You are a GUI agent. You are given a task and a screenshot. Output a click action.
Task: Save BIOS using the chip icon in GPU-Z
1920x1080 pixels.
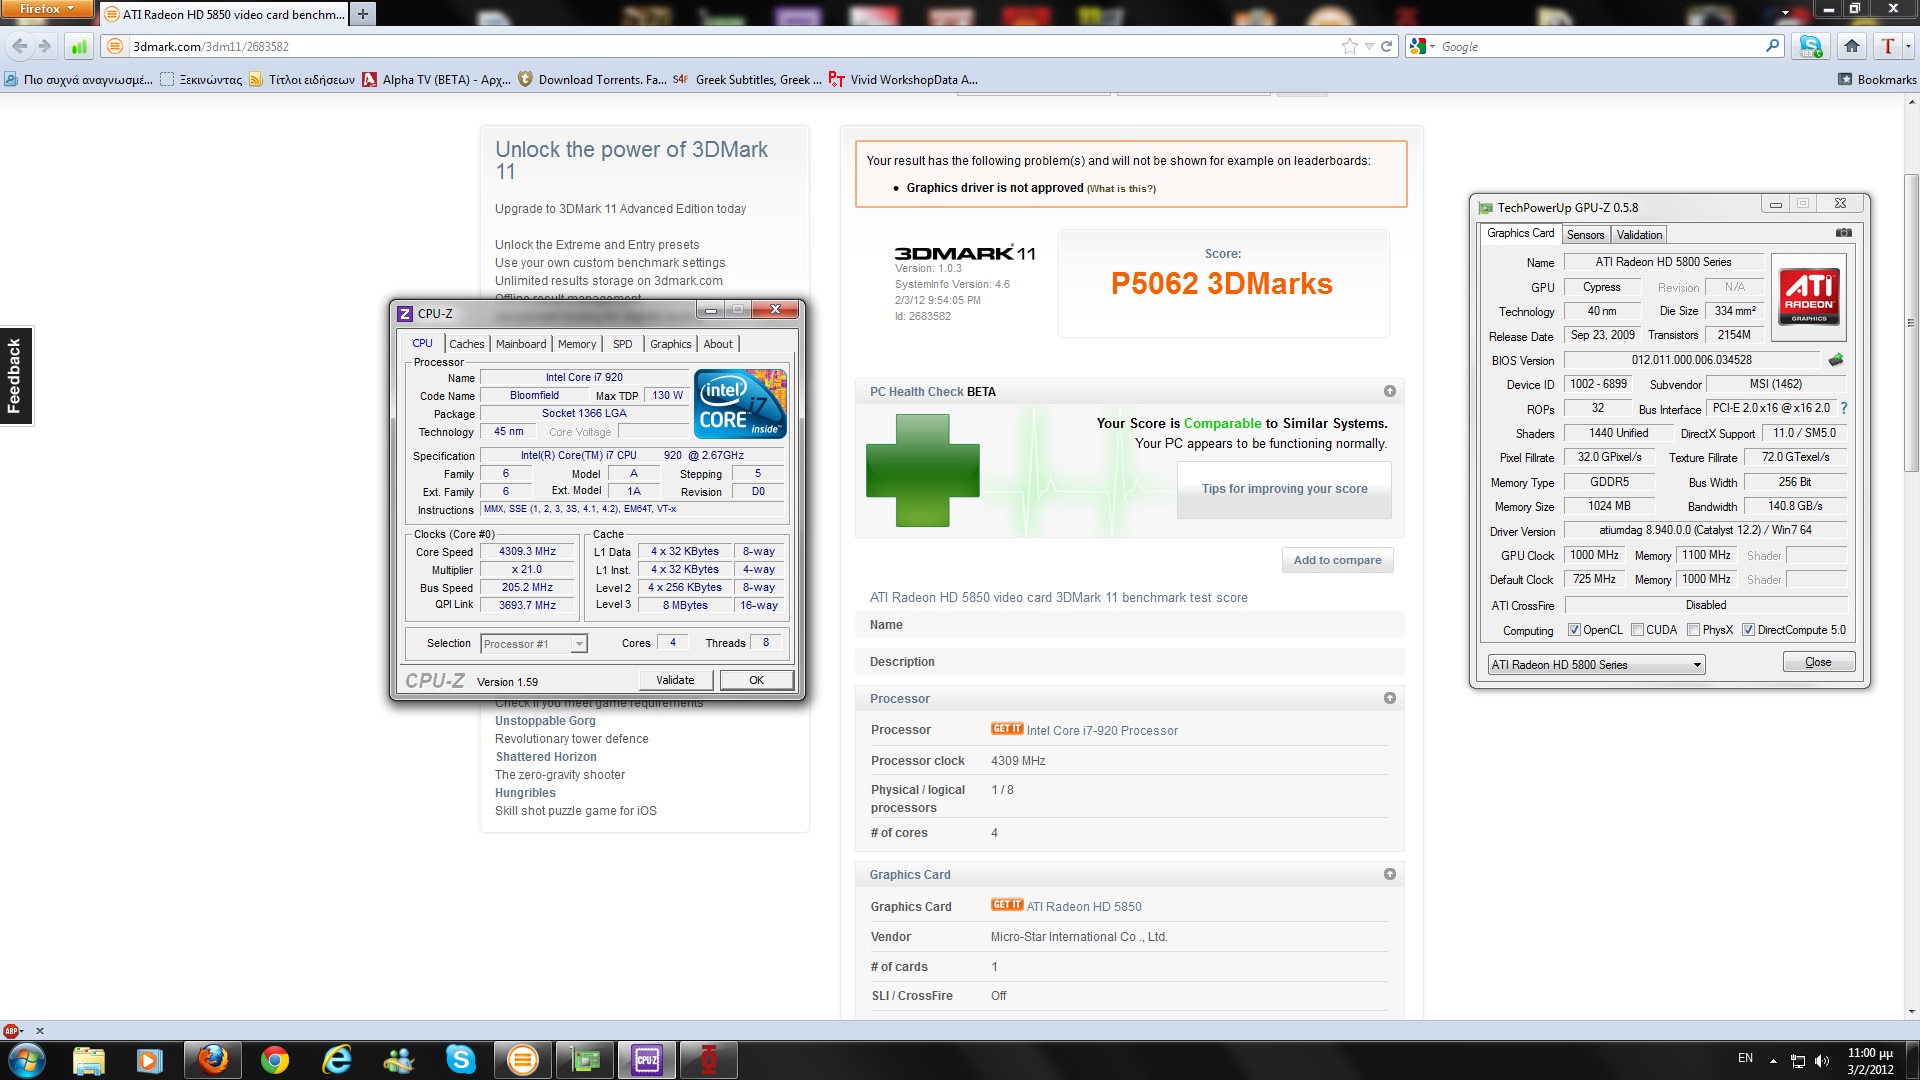[x=1836, y=360]
